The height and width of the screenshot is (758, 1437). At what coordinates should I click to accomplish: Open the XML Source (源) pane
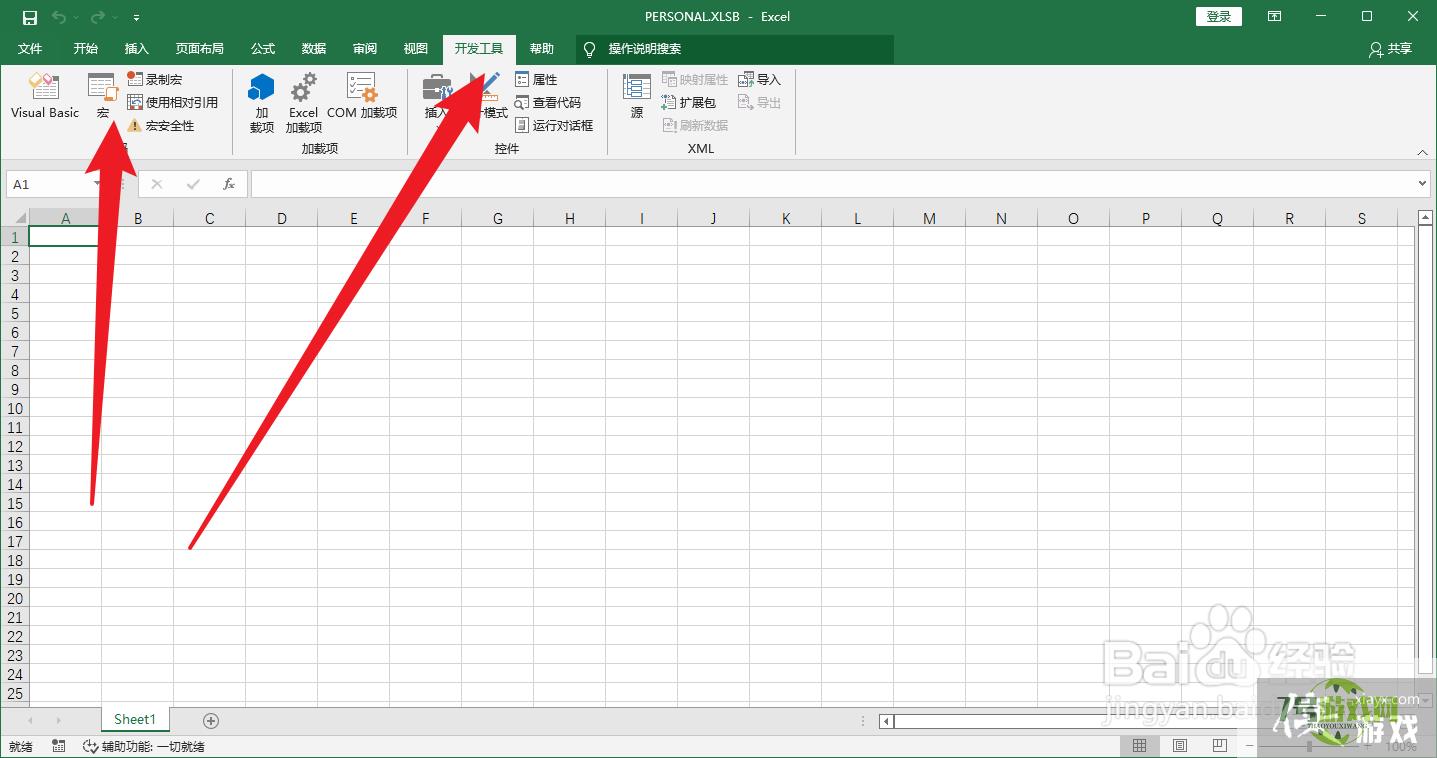coord(637,97)
